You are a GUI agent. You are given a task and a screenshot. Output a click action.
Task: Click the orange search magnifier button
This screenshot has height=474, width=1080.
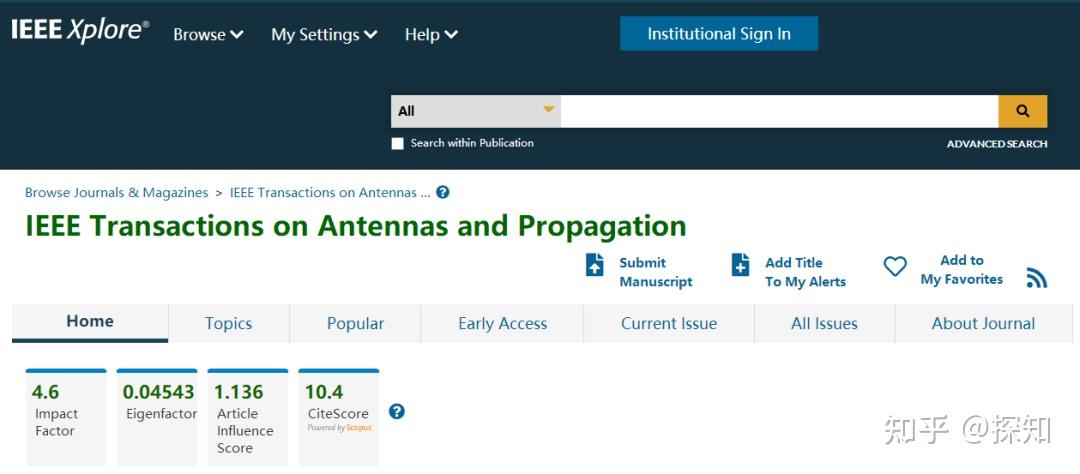(x=1022, y=111)
